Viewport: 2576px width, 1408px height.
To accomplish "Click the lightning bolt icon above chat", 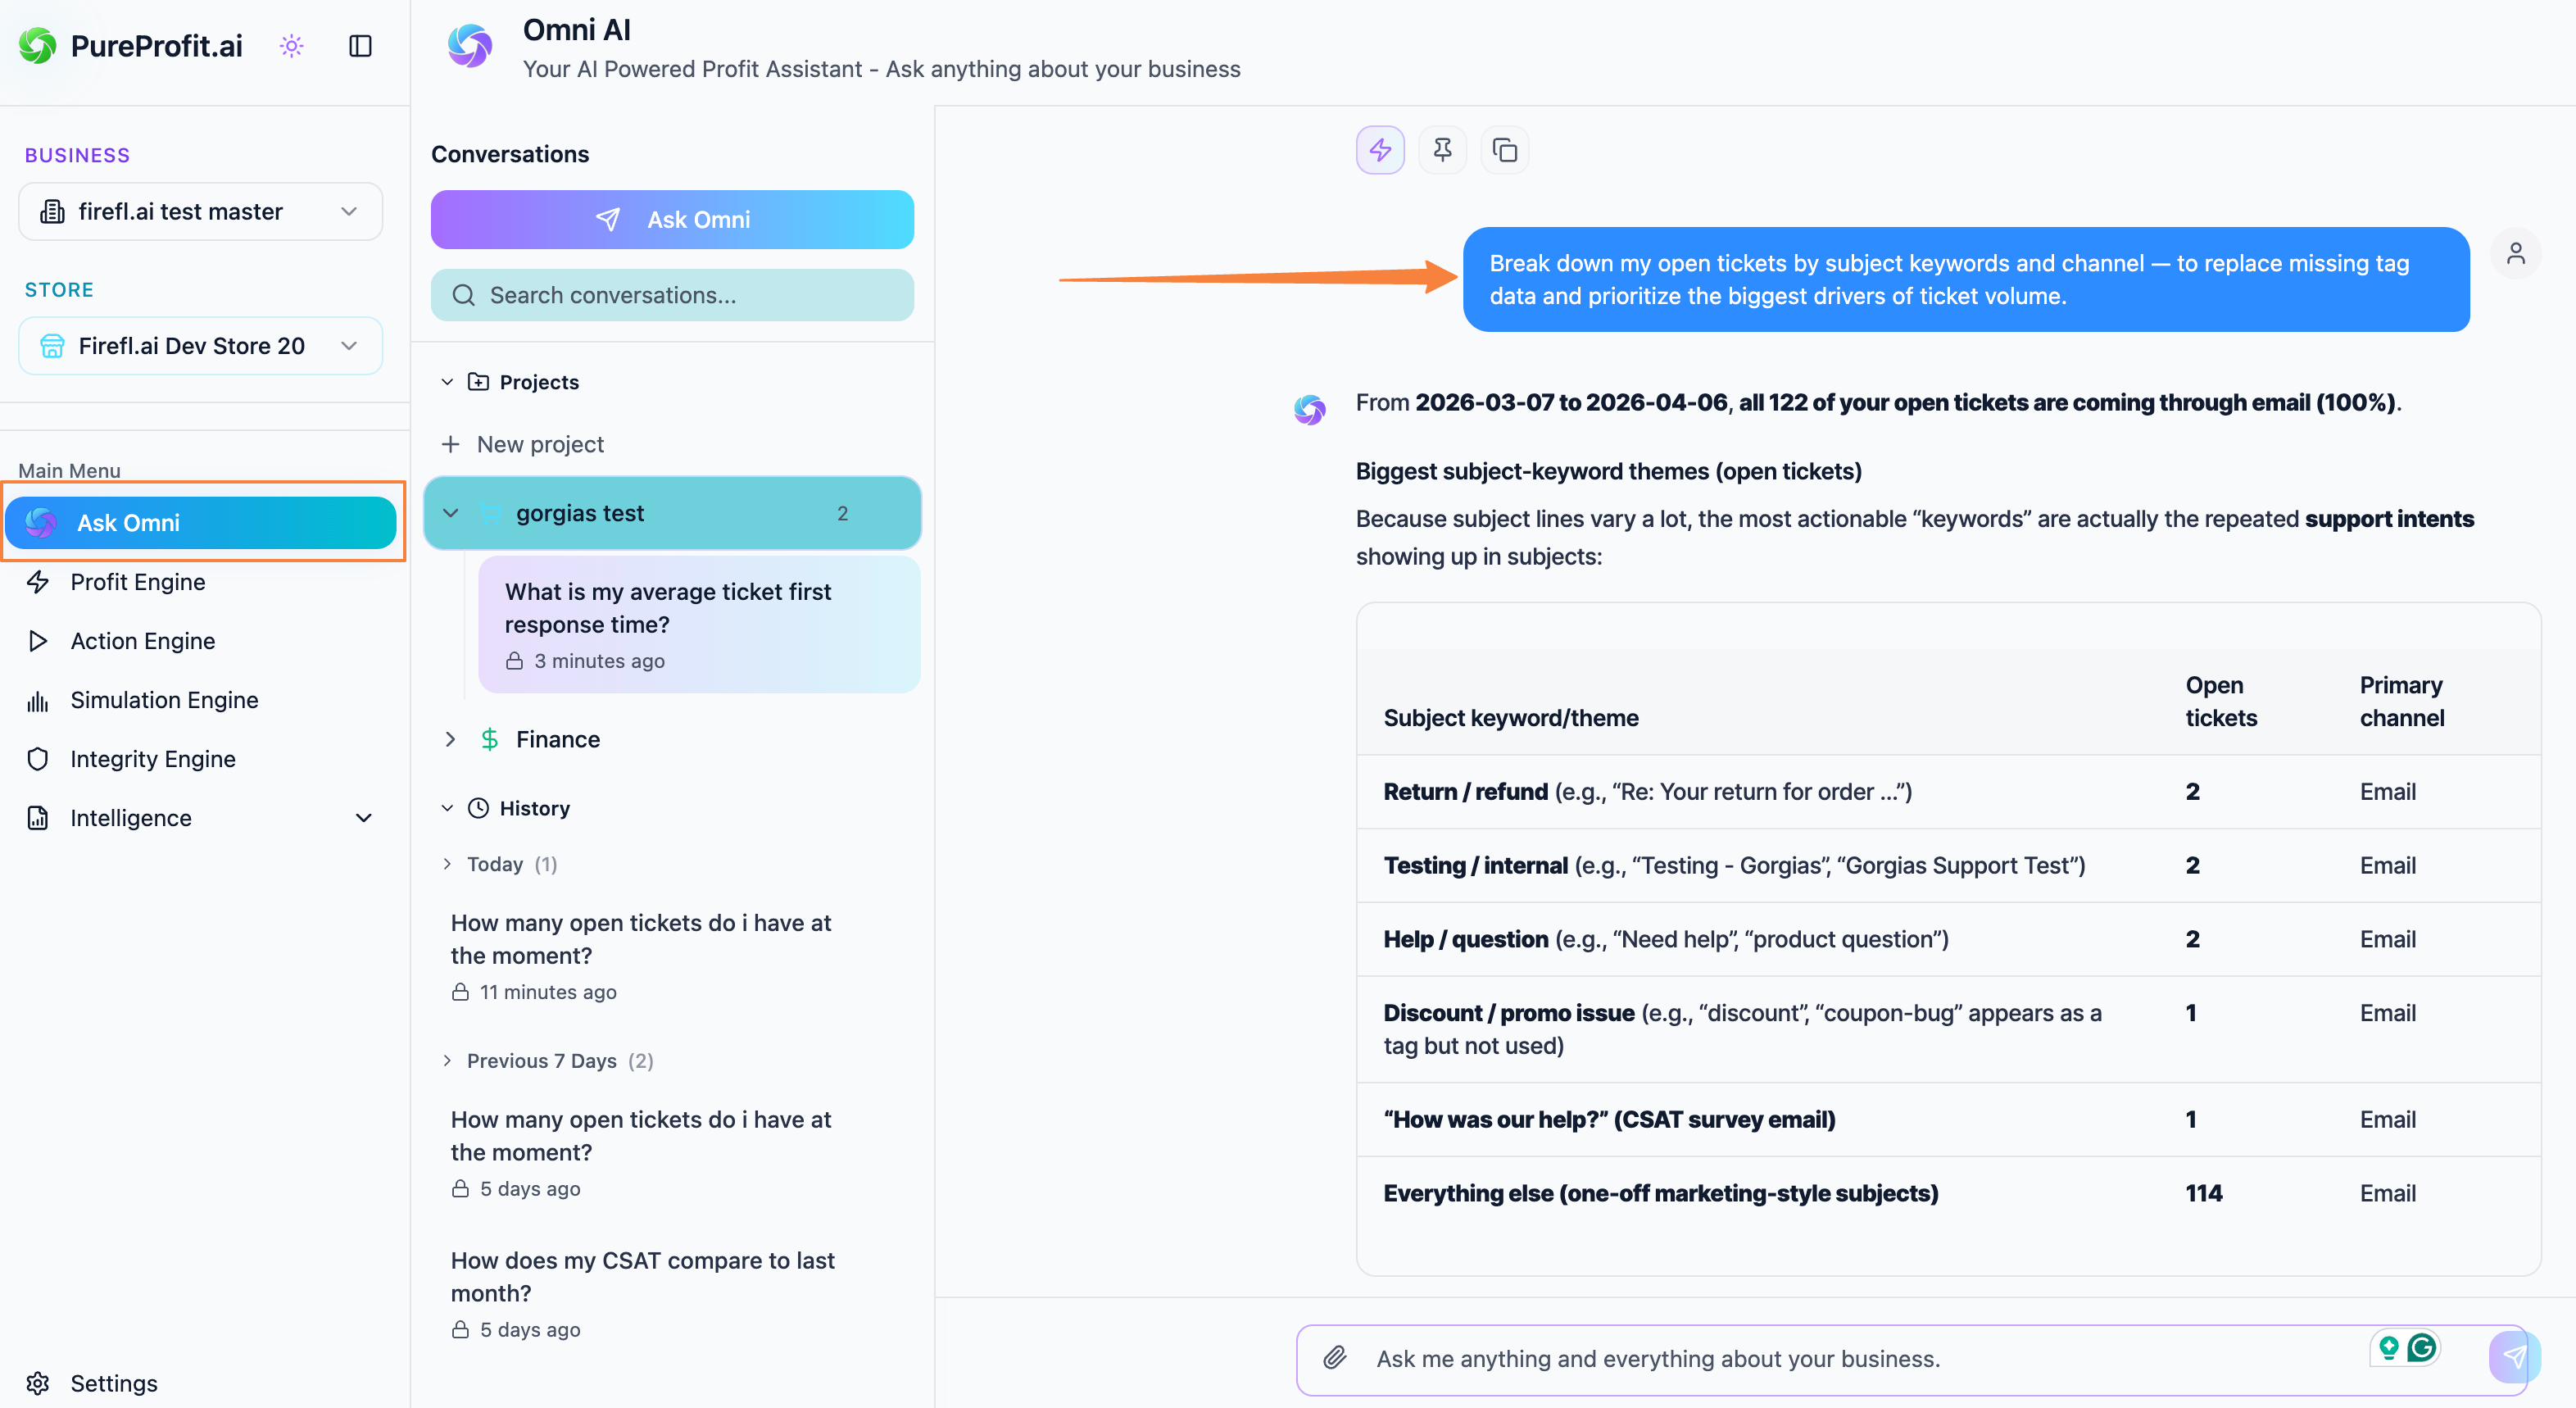I will coord(1380,150).
